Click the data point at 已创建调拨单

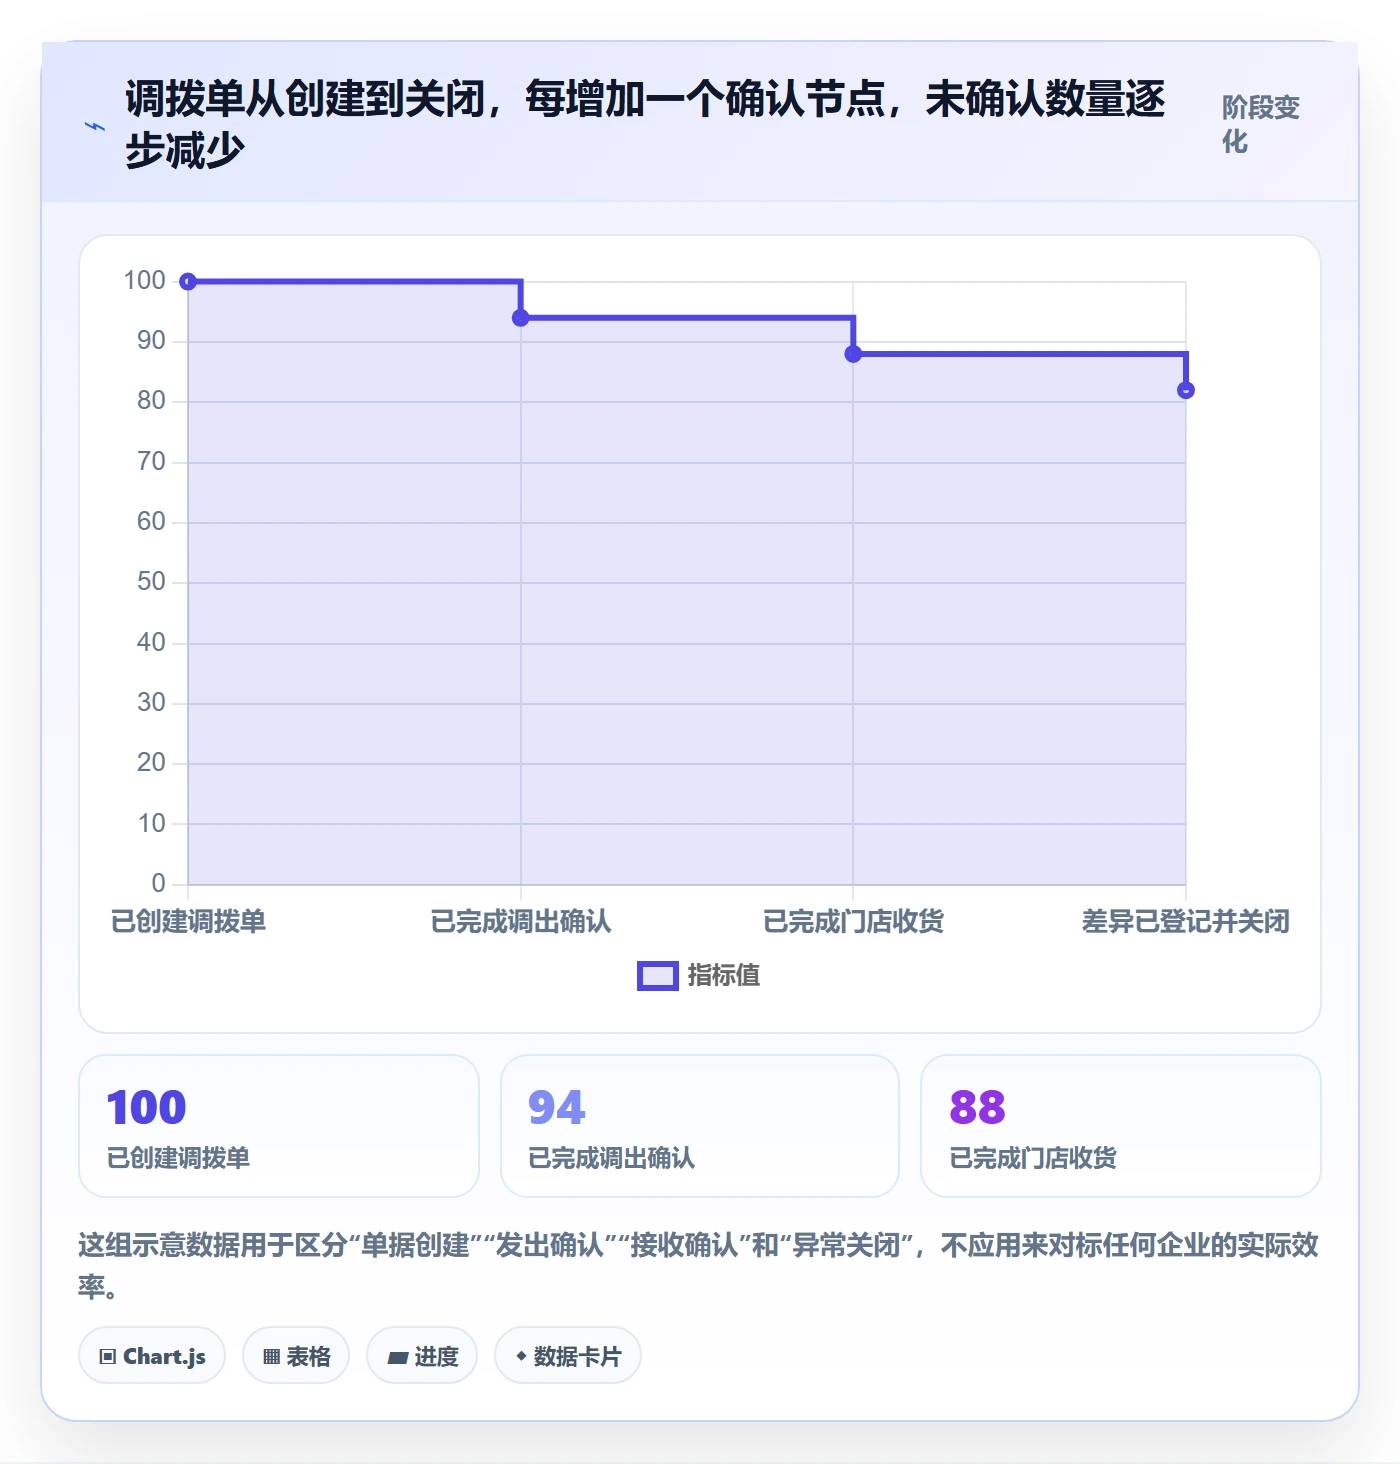click(188, 281)
